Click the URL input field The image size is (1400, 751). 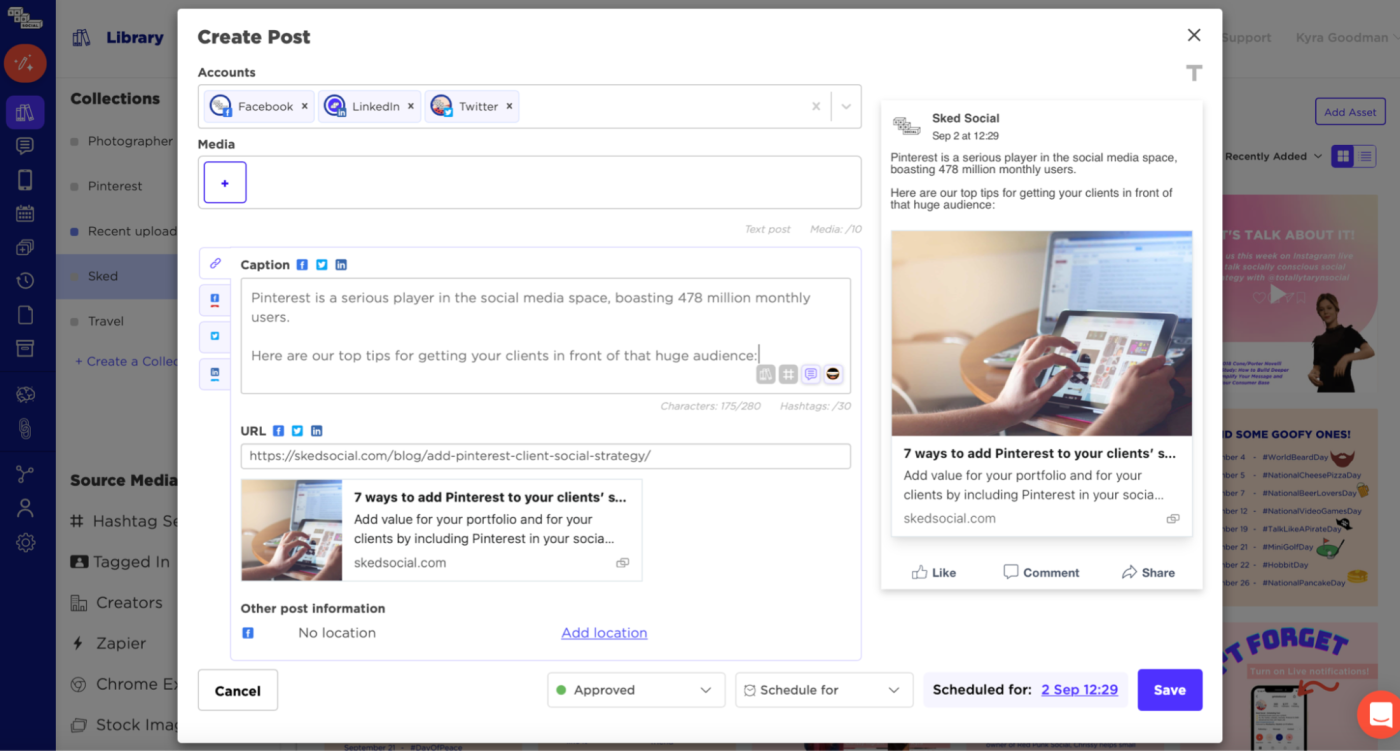(x=546, y=456)
